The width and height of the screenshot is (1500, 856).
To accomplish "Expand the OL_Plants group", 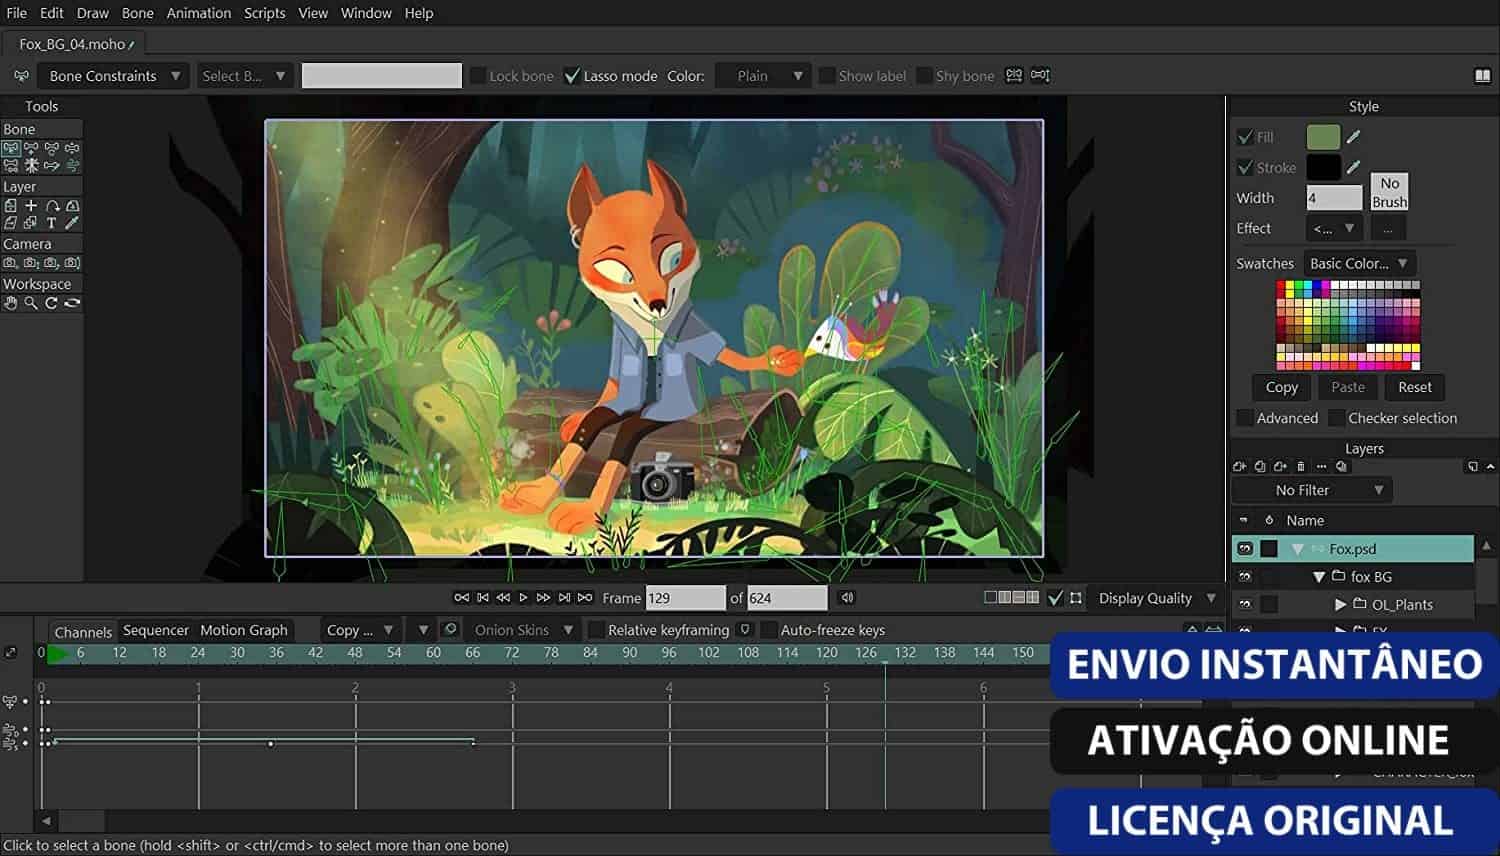I will pyautogui.click(x=1340, y=605).
